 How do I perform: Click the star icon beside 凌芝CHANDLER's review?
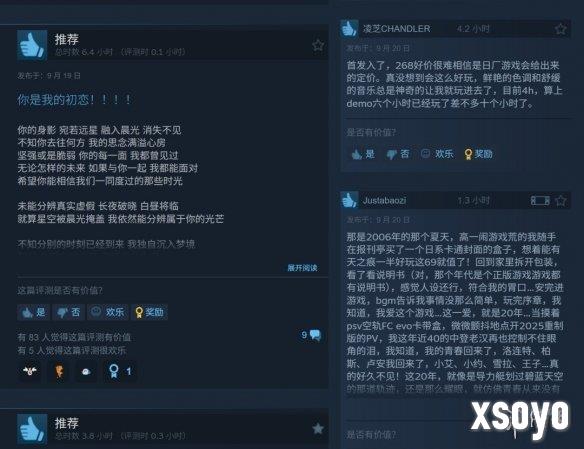561,29
